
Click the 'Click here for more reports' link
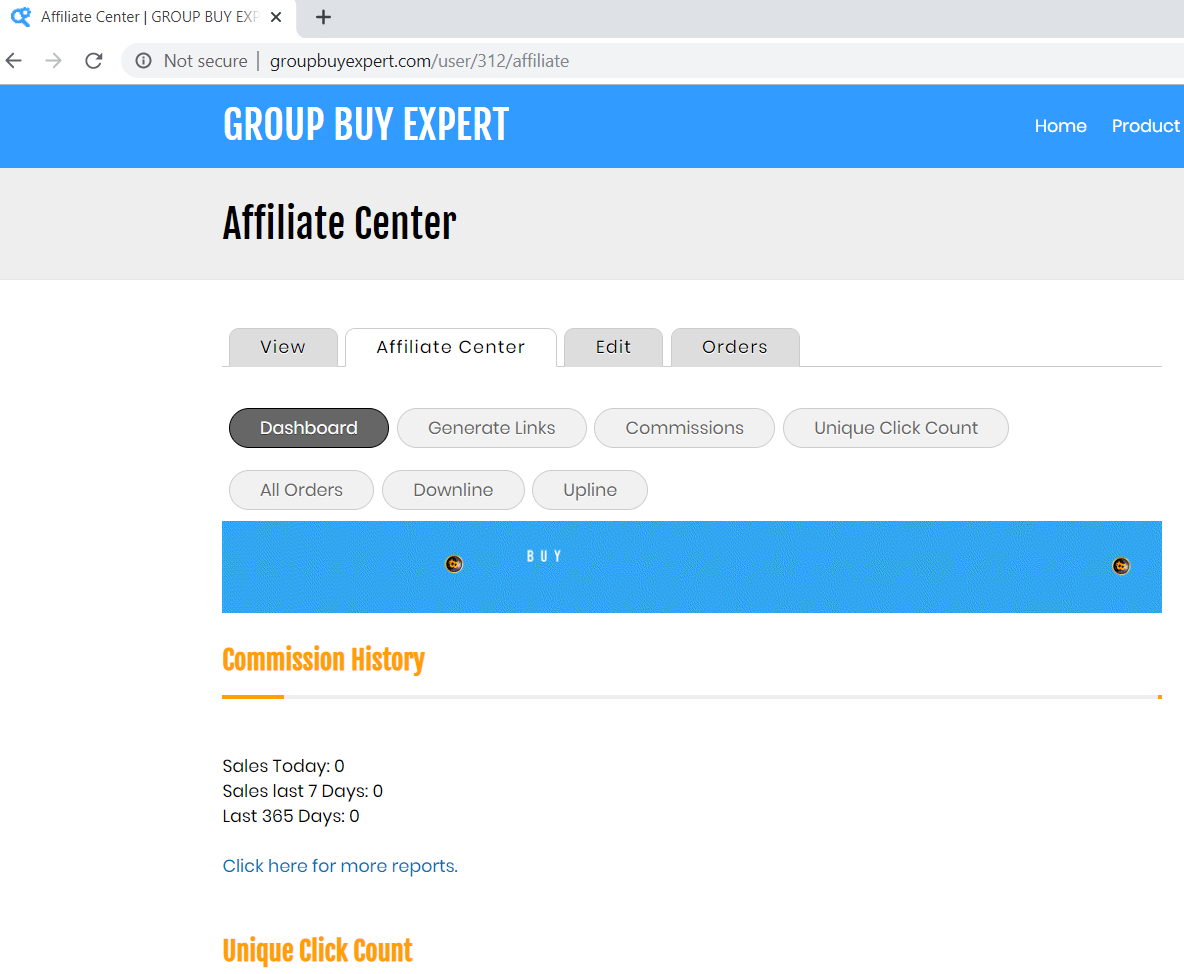340,866
